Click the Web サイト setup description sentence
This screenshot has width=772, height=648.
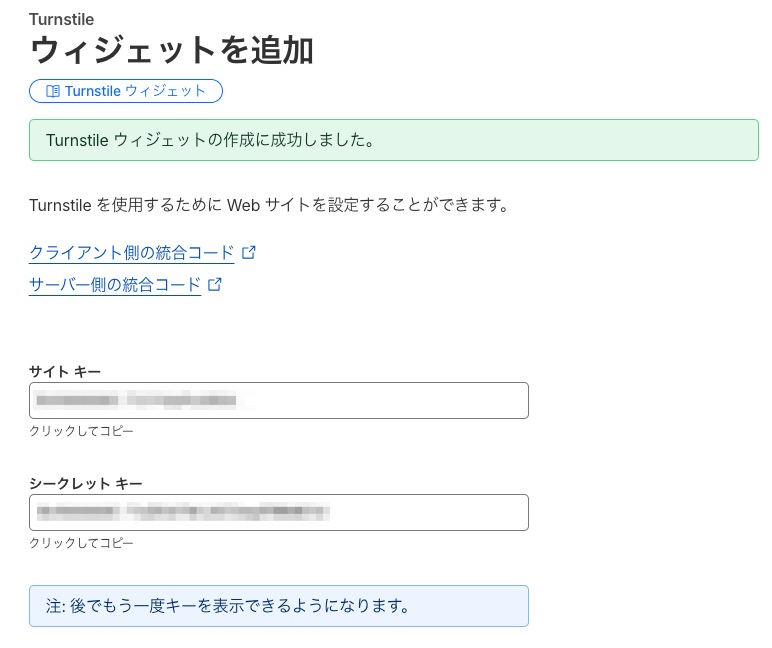269,206
